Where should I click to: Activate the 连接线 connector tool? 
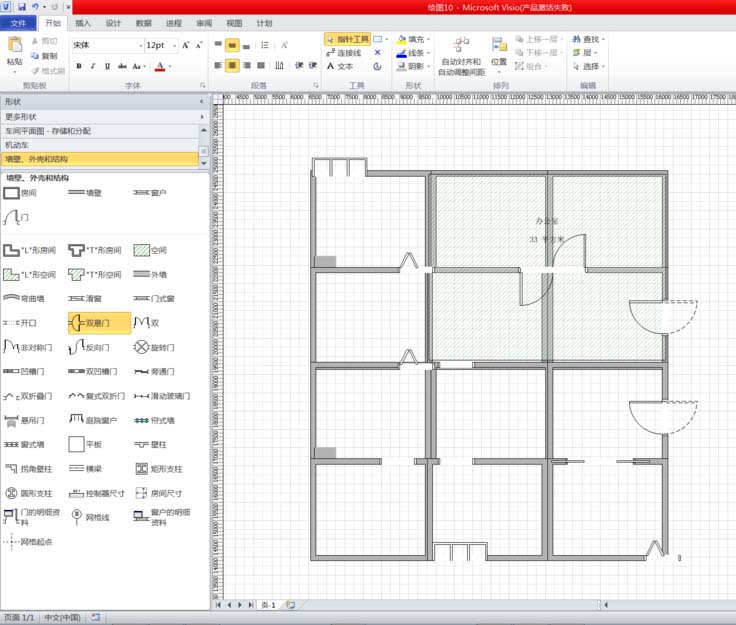pos(344,53)
